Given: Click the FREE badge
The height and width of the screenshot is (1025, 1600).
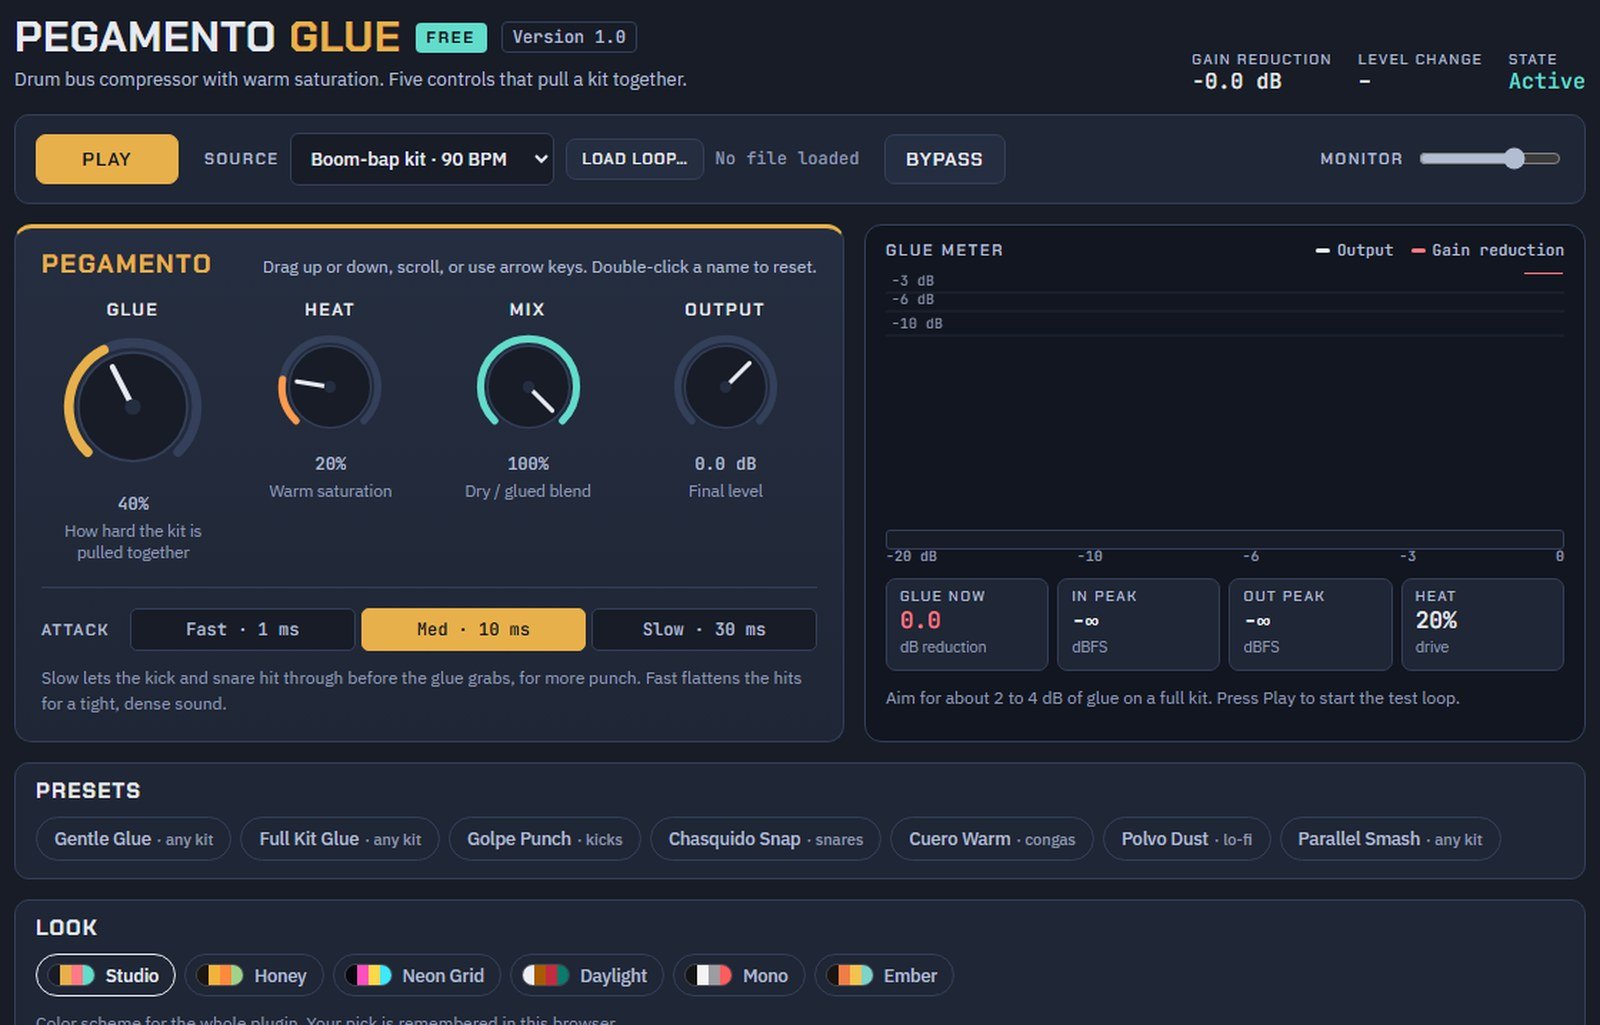Looking at the screenshot, I should point(451,37).
